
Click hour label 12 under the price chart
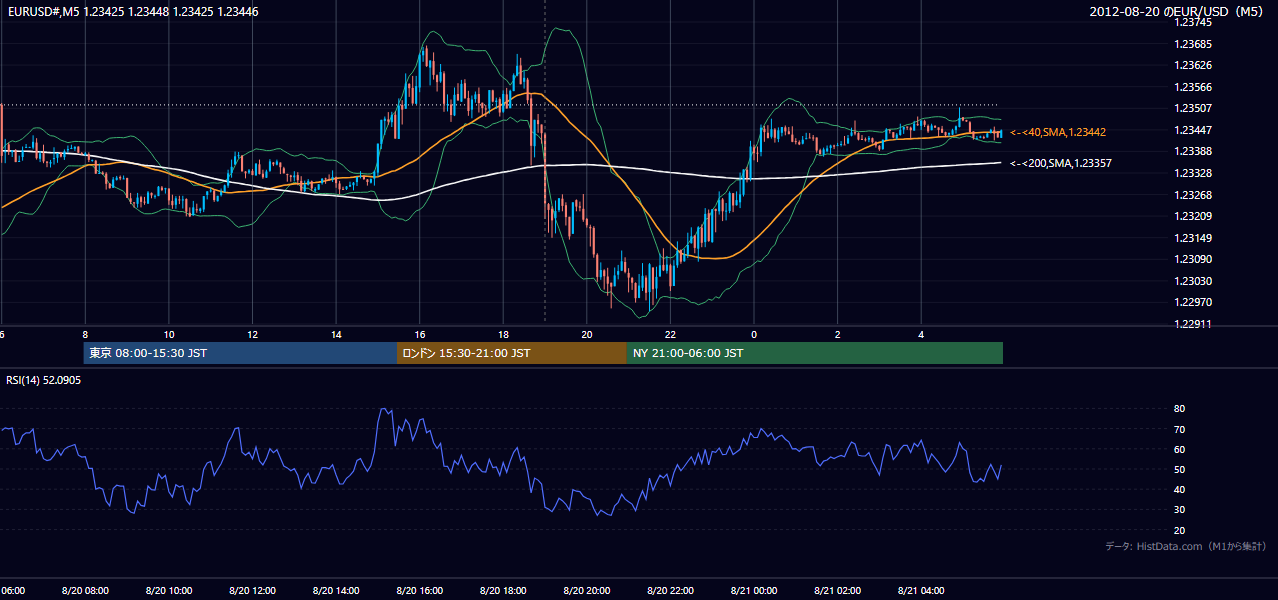pyautogui.click(x=252, y=335)
